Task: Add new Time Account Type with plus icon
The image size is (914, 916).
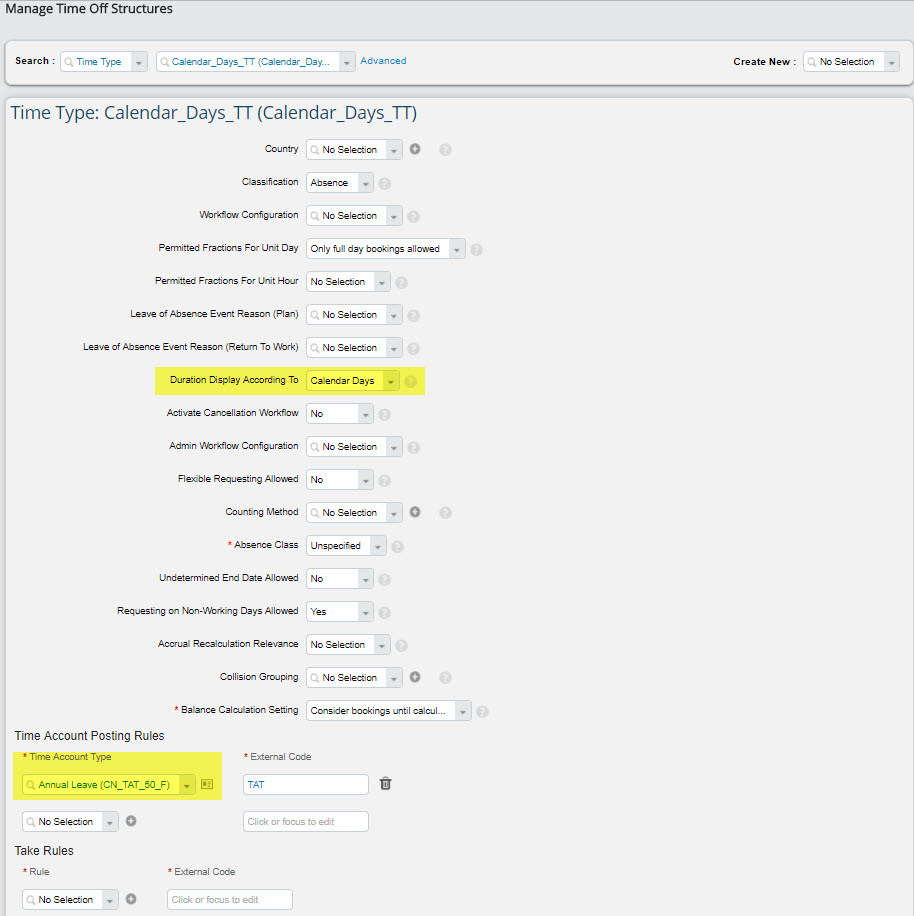Action: (131, 821)
